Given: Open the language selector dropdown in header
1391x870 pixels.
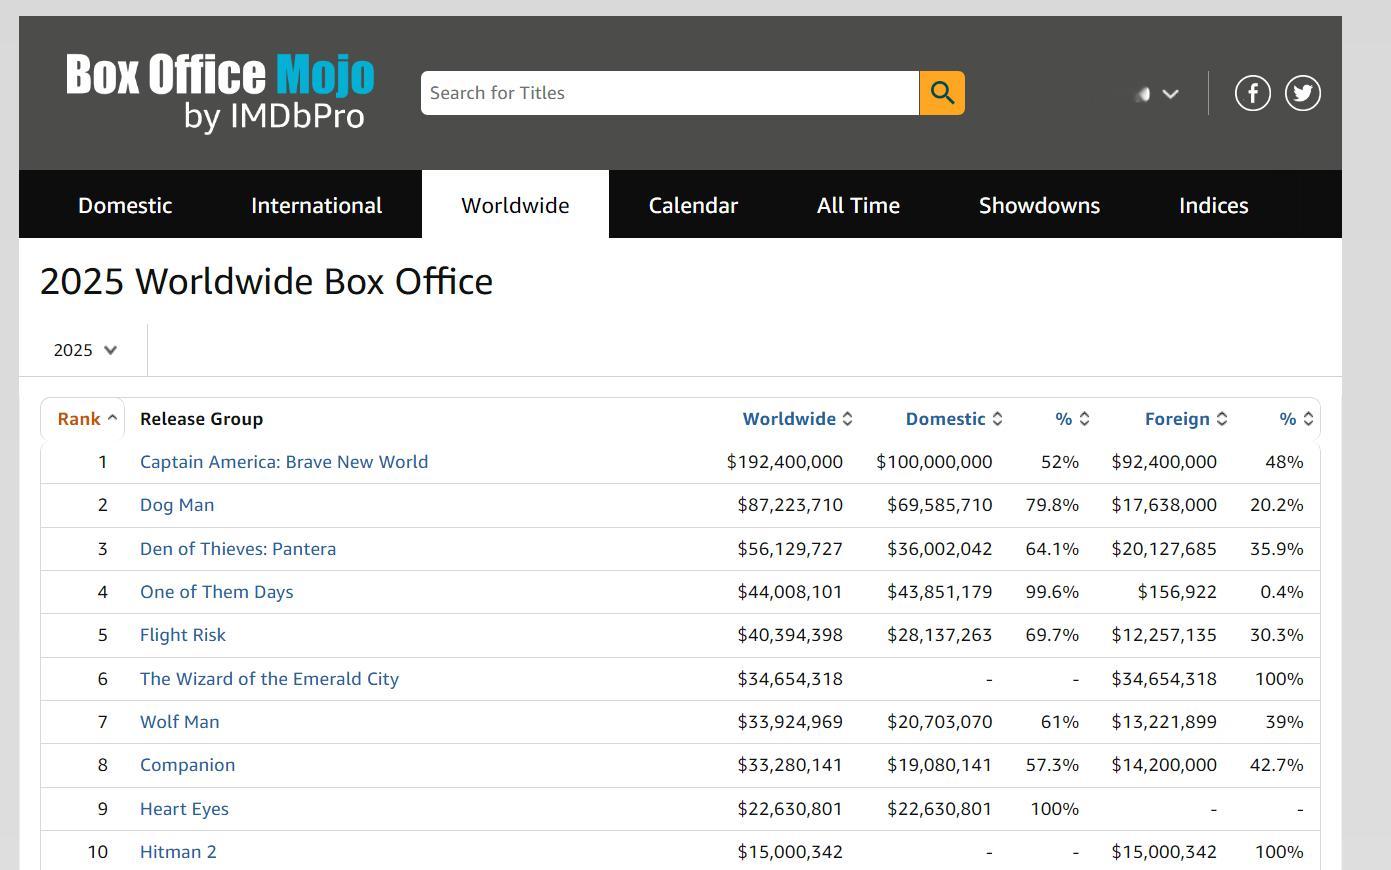Looking at the screenshot, I should (1157, 94).
